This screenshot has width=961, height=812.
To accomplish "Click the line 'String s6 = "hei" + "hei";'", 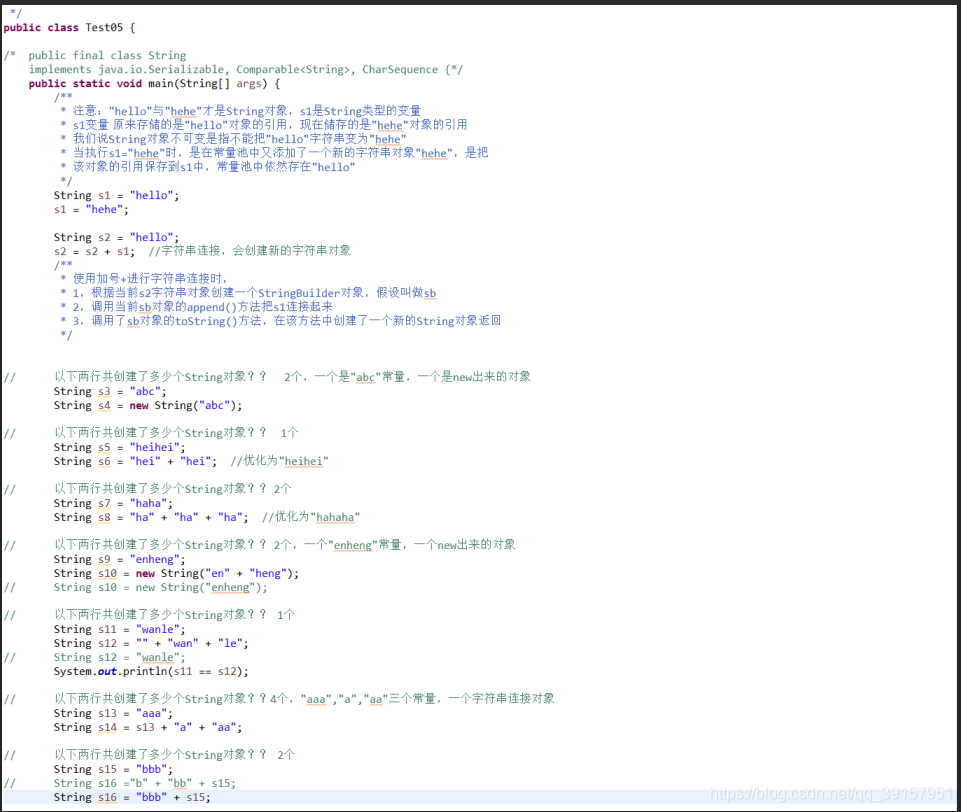I will coord(135,461).
